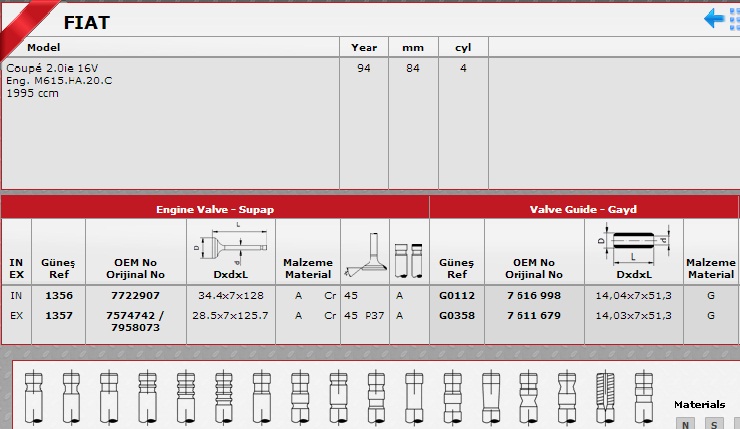Click the red corner ribbon beside FIAT

pyautogui.click(x=20, y=20)
